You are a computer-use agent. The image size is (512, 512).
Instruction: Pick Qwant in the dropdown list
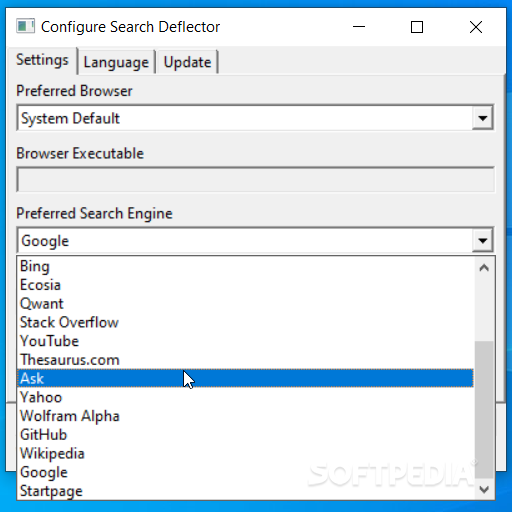tap(245, 304)
